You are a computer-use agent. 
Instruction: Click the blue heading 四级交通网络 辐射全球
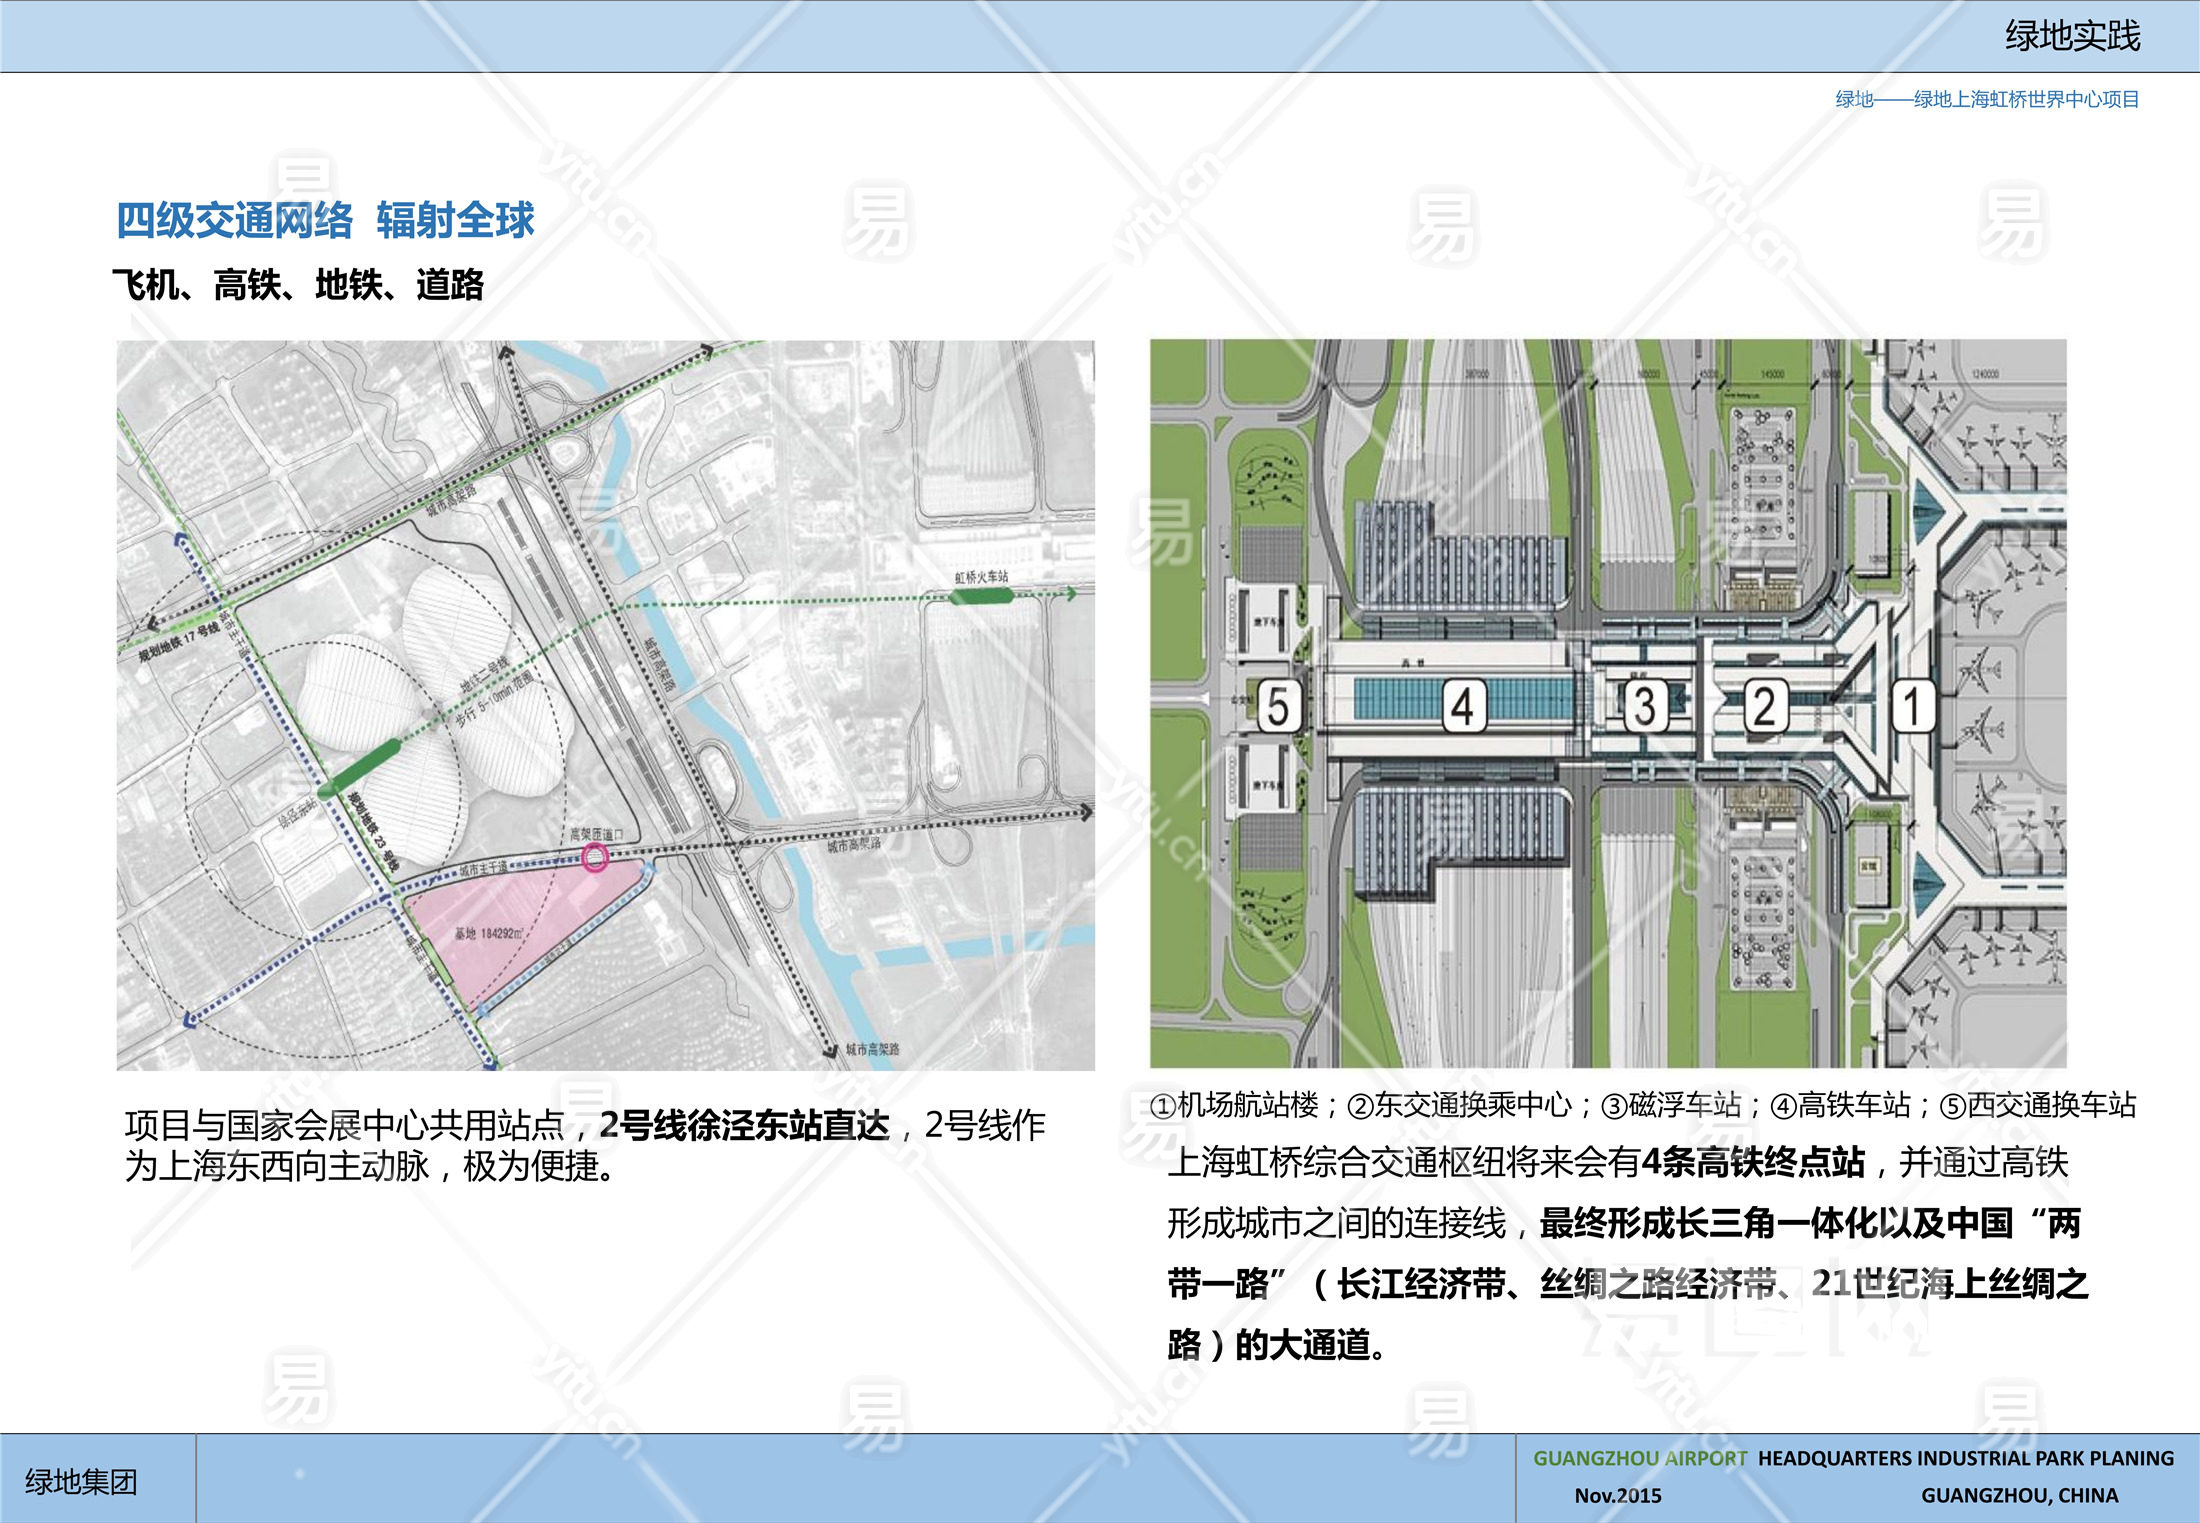click(325, 220)
